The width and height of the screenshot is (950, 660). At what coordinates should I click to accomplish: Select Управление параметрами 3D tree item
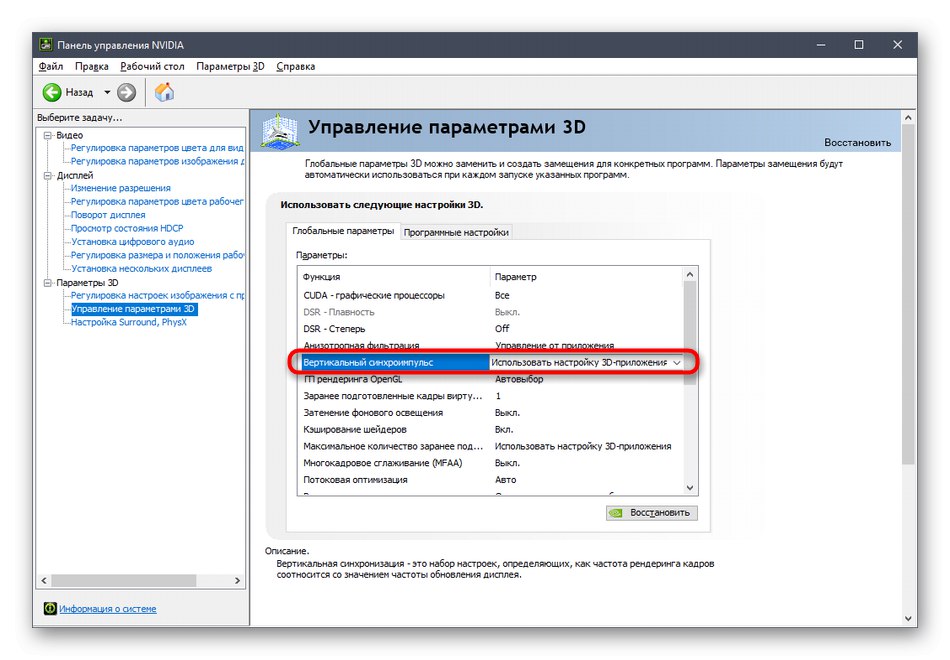coord(133,309)
